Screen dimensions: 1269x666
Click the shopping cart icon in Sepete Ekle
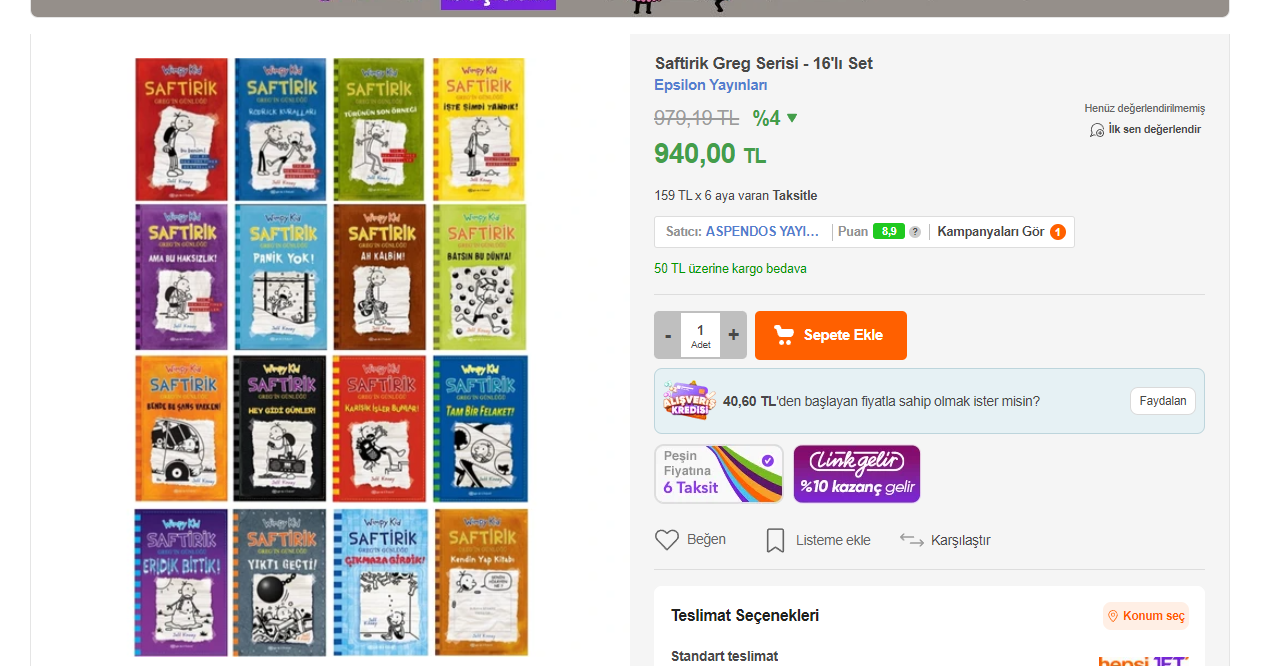784,335
